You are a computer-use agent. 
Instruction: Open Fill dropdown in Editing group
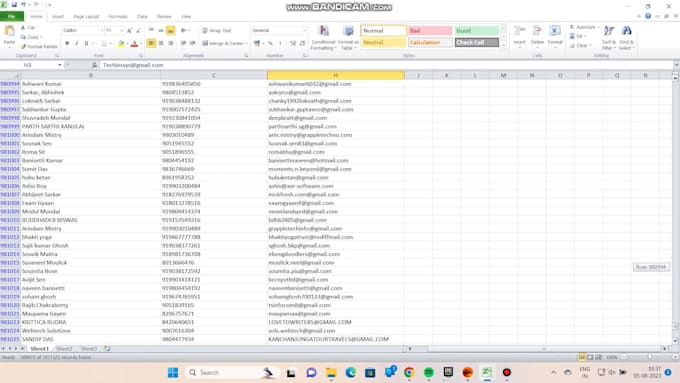point(585,36)
